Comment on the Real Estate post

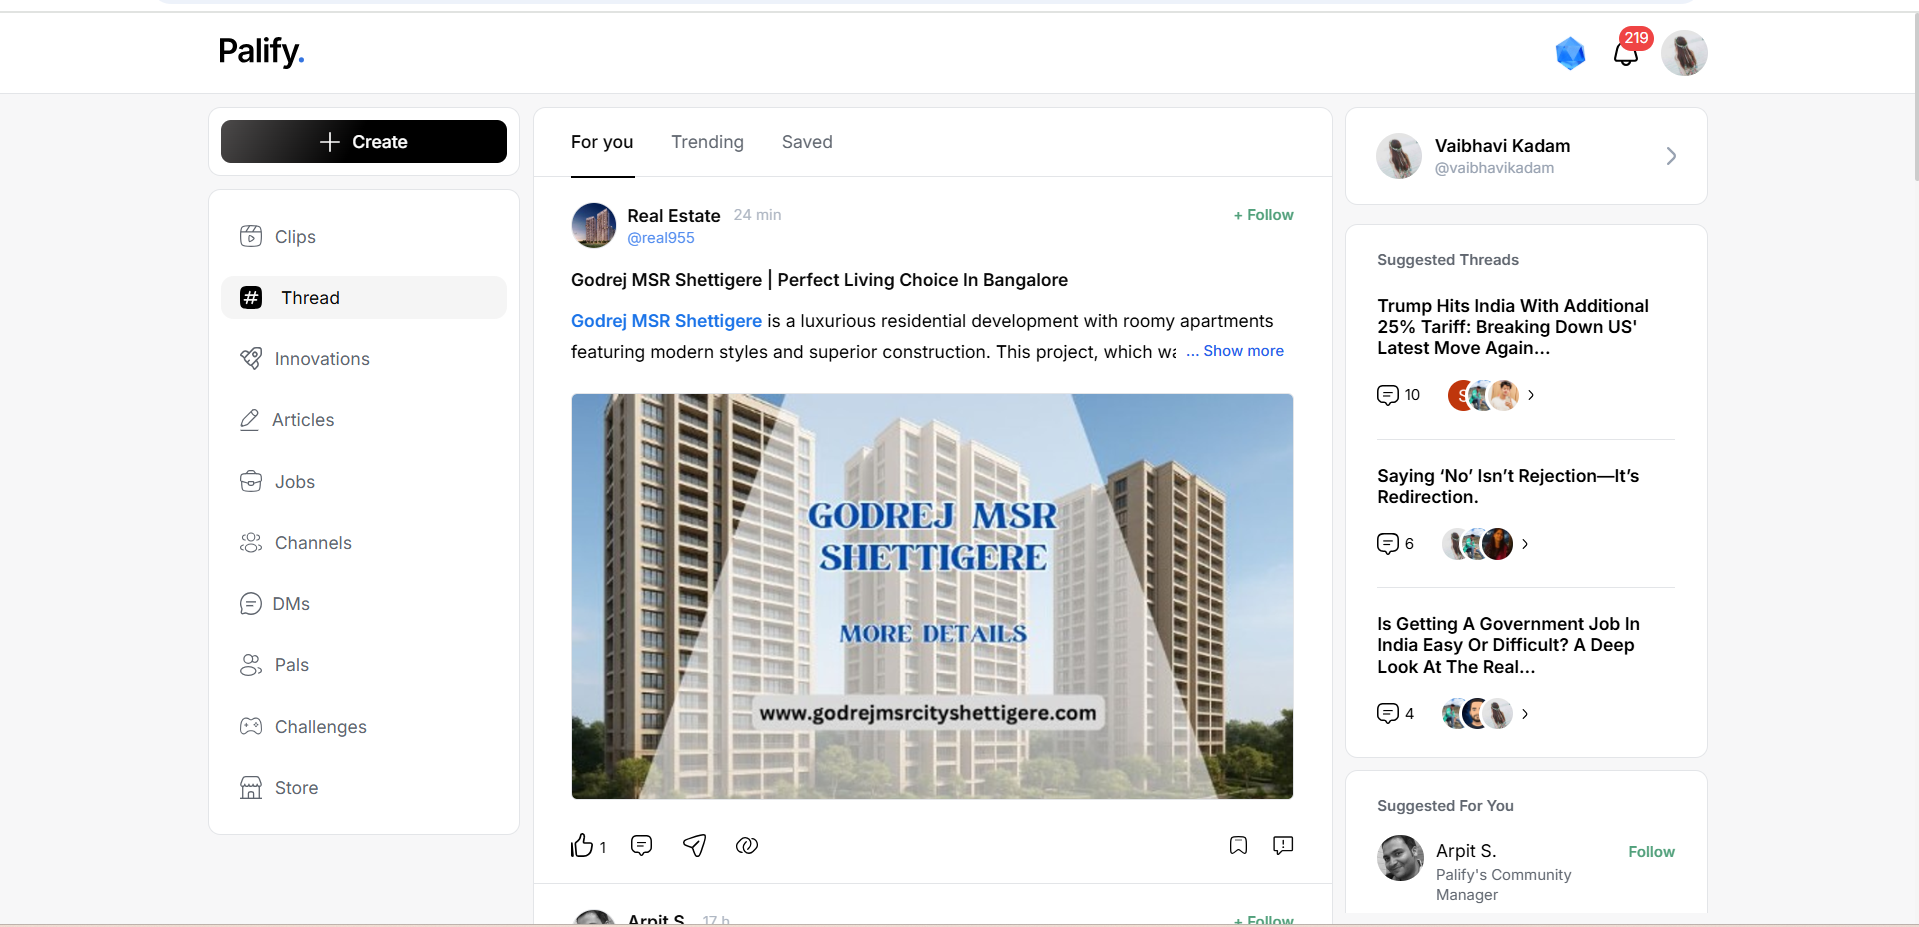[x=642, y=846]
